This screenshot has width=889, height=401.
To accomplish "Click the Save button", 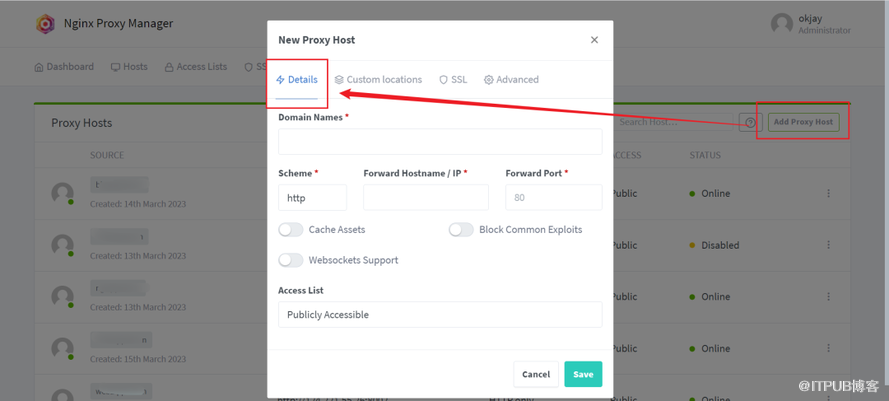I will pos(583,374).
